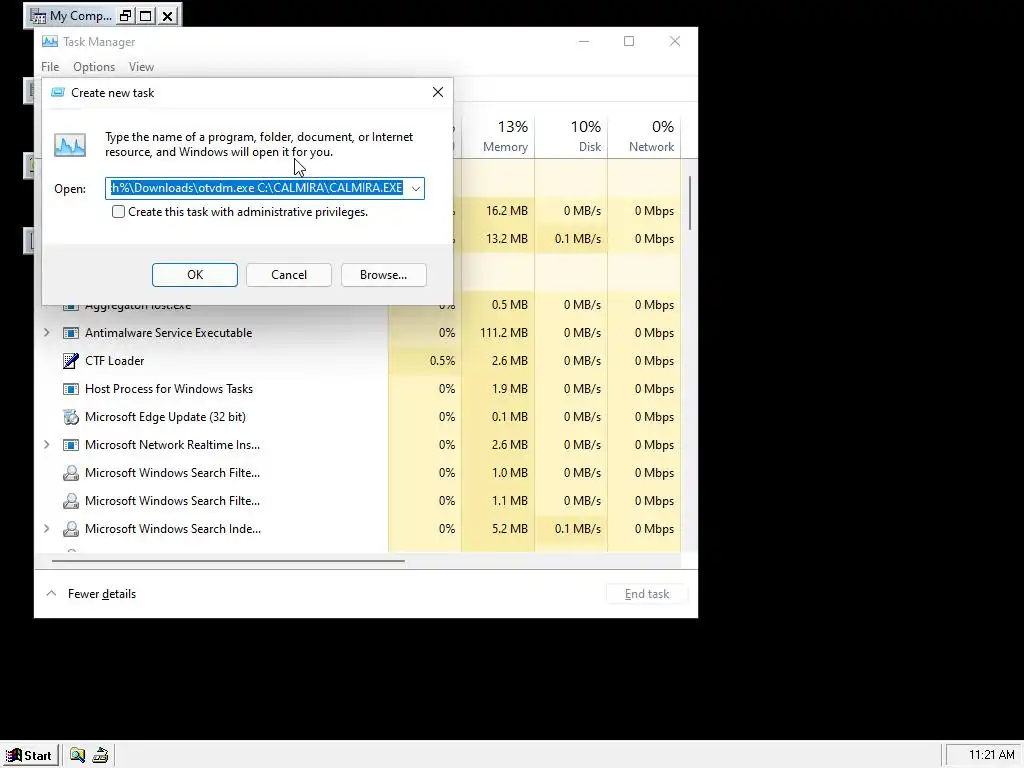Select Microsoft Edge Update (32 bit) row
The width and height of the screenshot is (1024, 768).
[357, 417]
